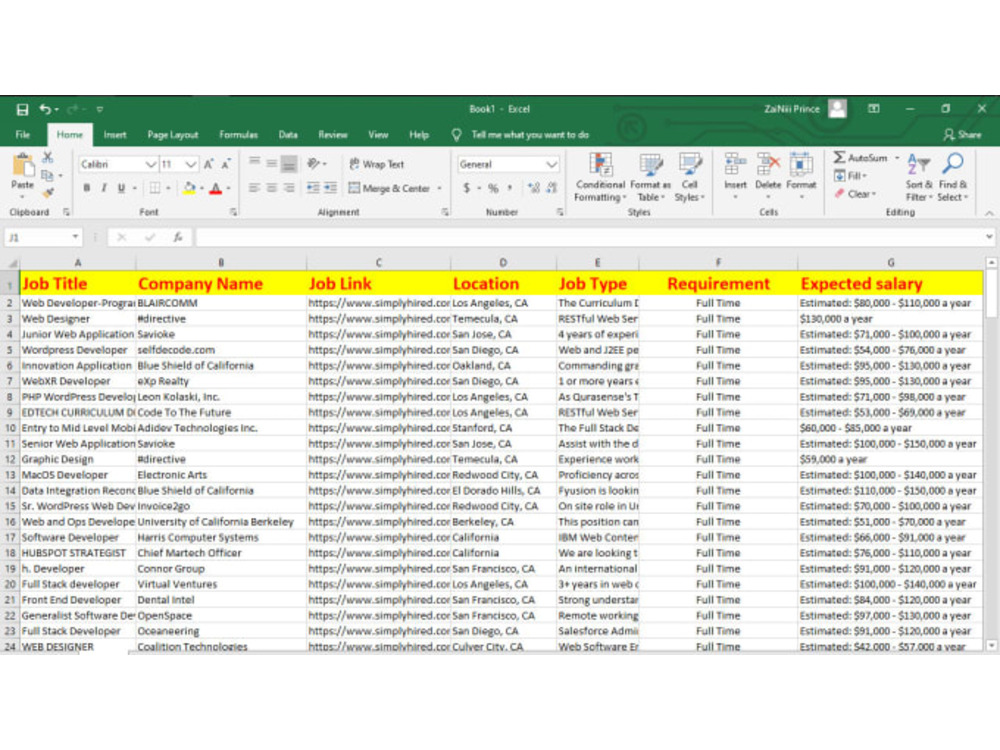
Task: Expand the Name Box dropdown arrow
Action: tap(75, 237)
